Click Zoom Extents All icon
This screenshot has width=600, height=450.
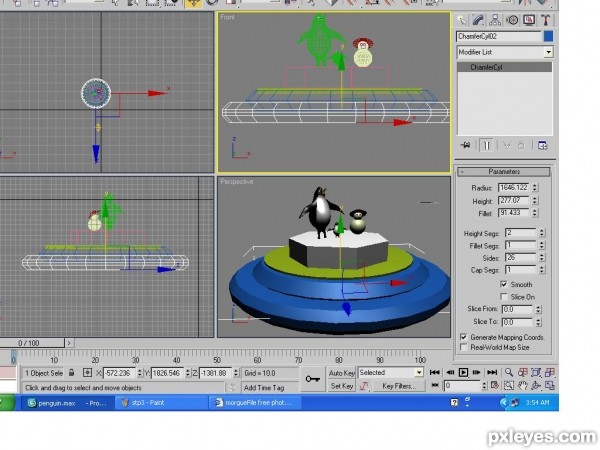click(550, 372)
